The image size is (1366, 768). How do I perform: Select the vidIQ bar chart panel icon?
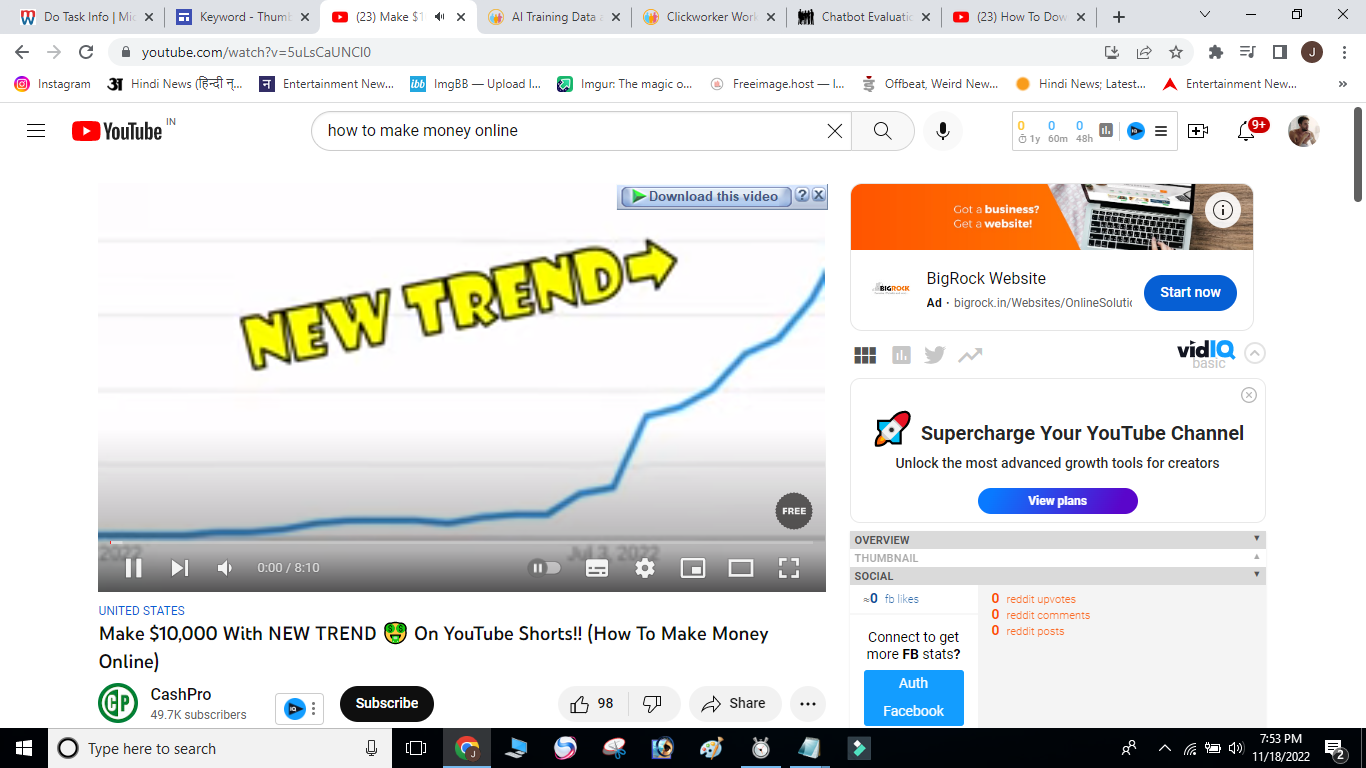tap(901, 355)
